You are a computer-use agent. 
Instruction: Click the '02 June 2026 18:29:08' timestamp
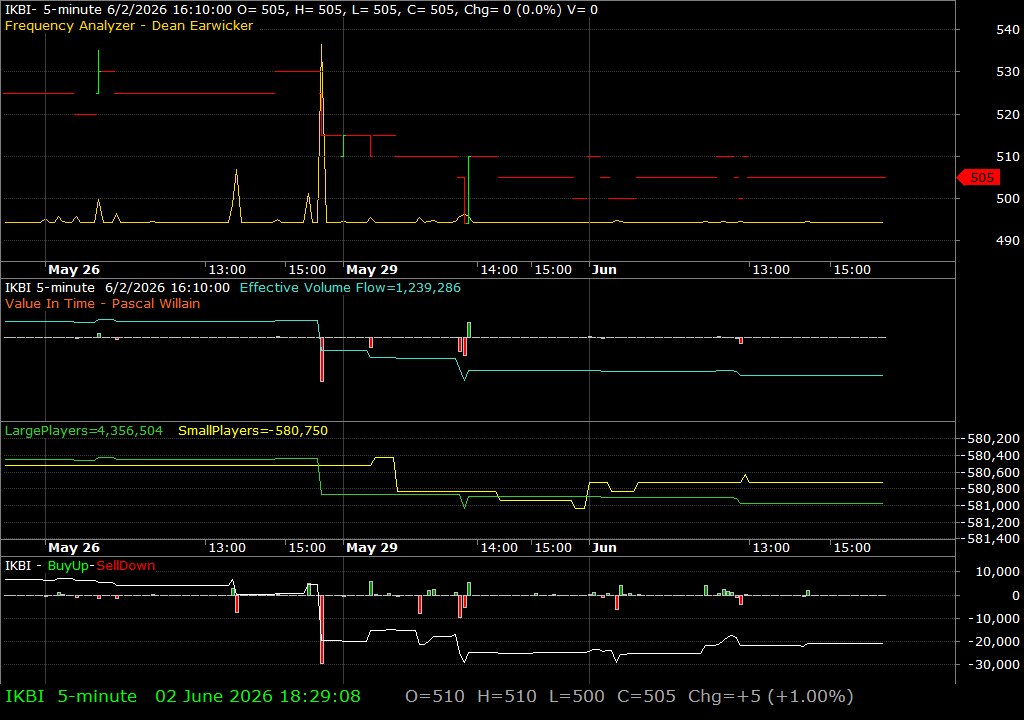(257, 696)
